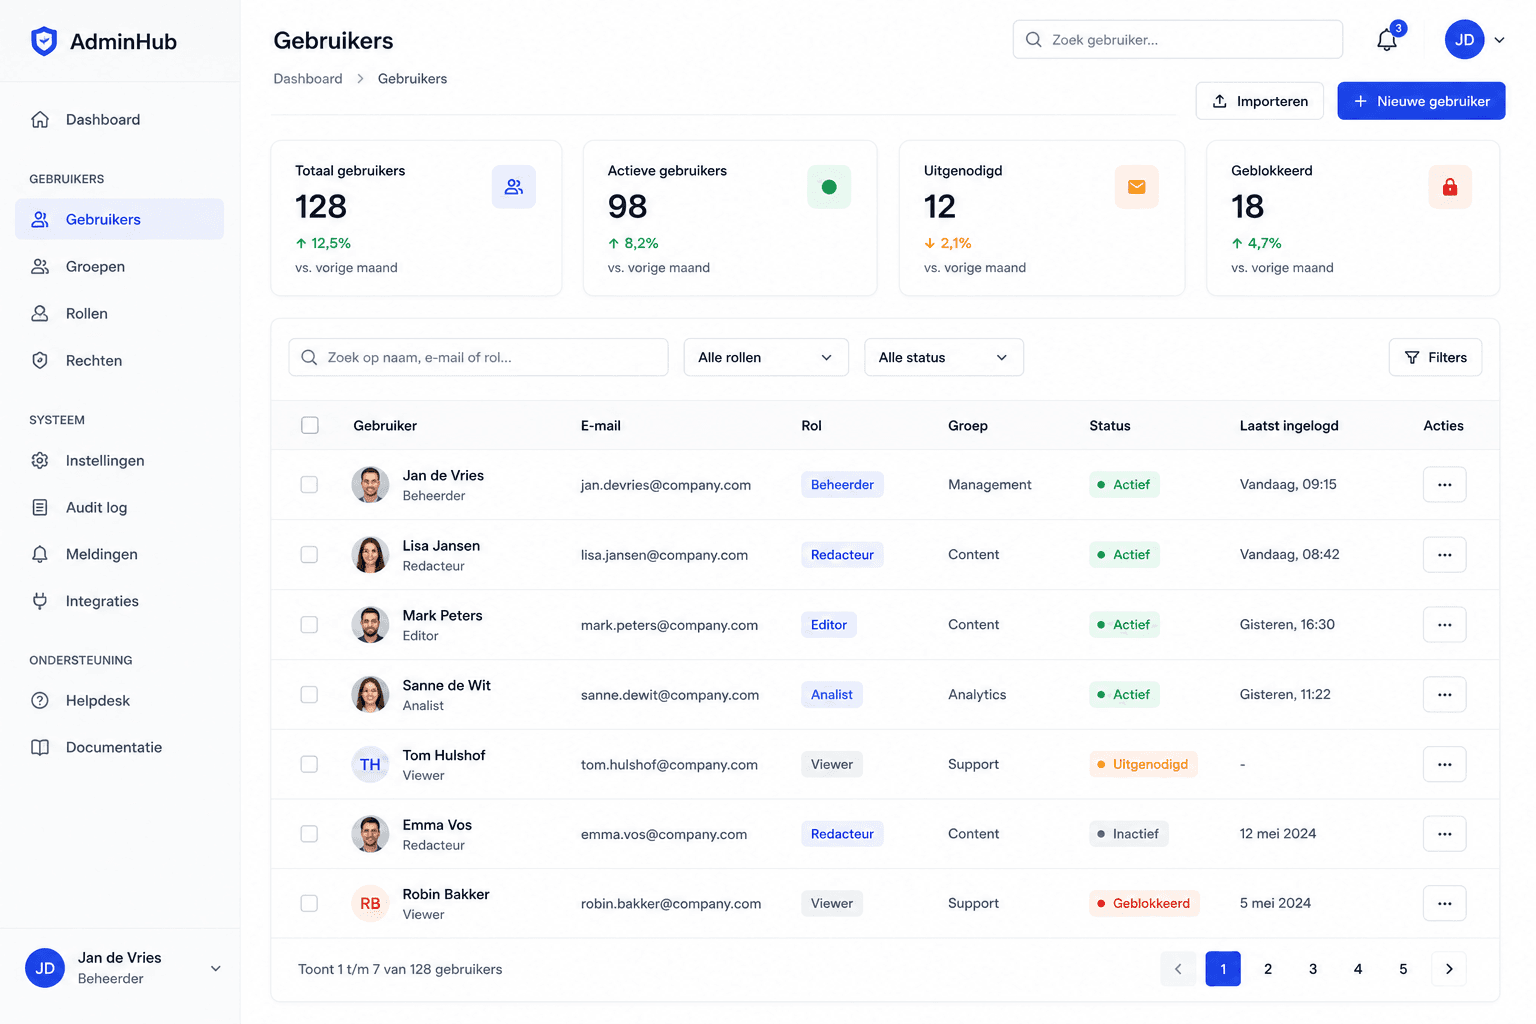1536x1024 pixels.
Task: Go to previous page arrow
Action: pos(1178,969)
